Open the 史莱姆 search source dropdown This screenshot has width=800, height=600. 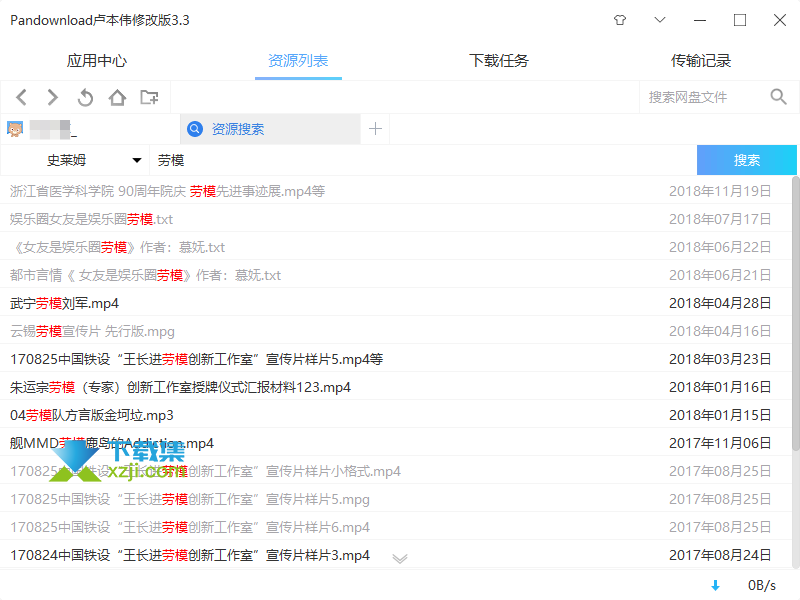coord(75,160)
